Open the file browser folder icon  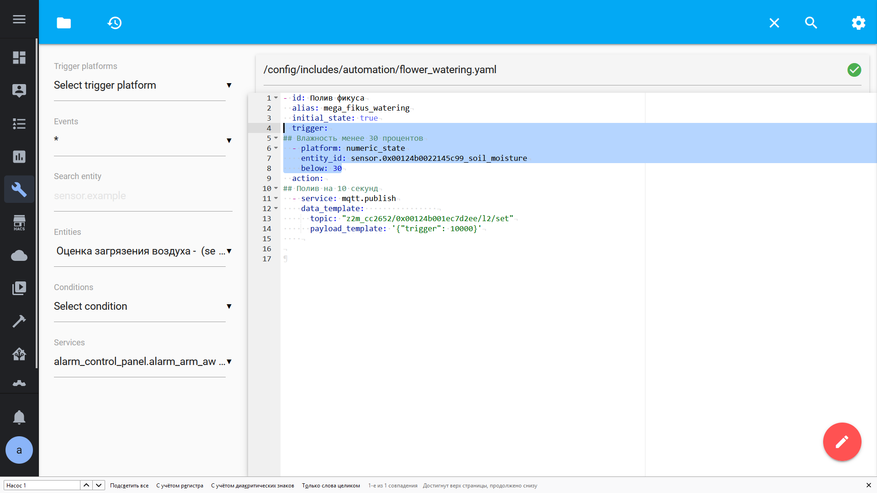click(64, 22)
